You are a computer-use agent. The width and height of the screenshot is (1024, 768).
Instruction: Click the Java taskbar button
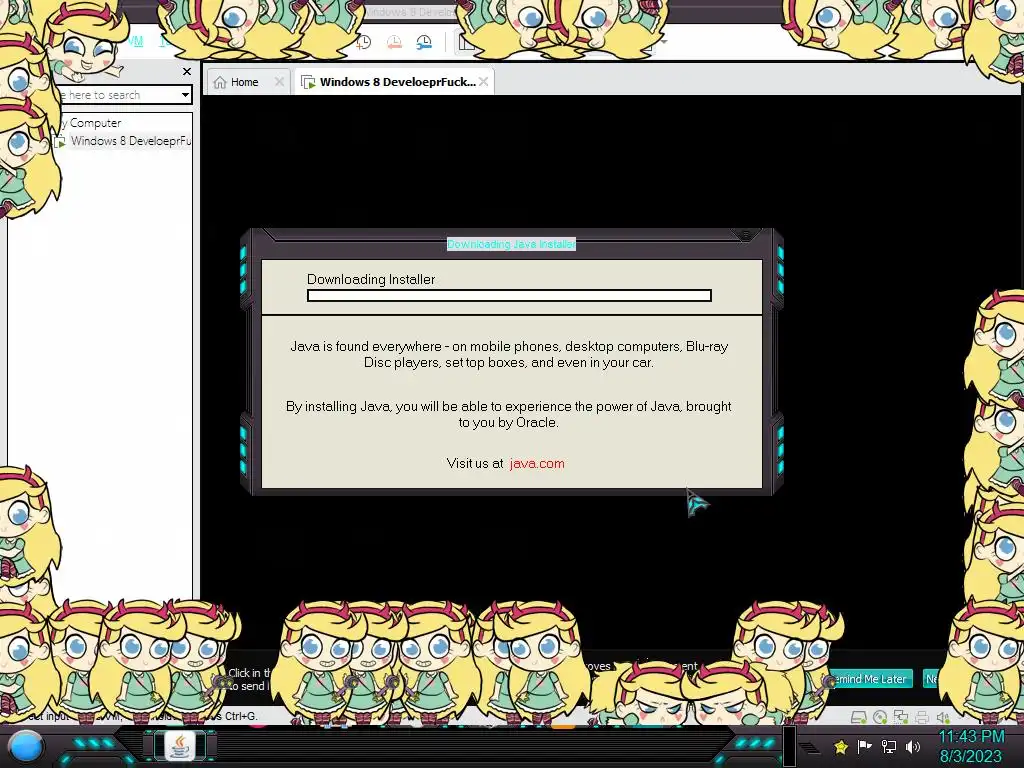(179, 746)
